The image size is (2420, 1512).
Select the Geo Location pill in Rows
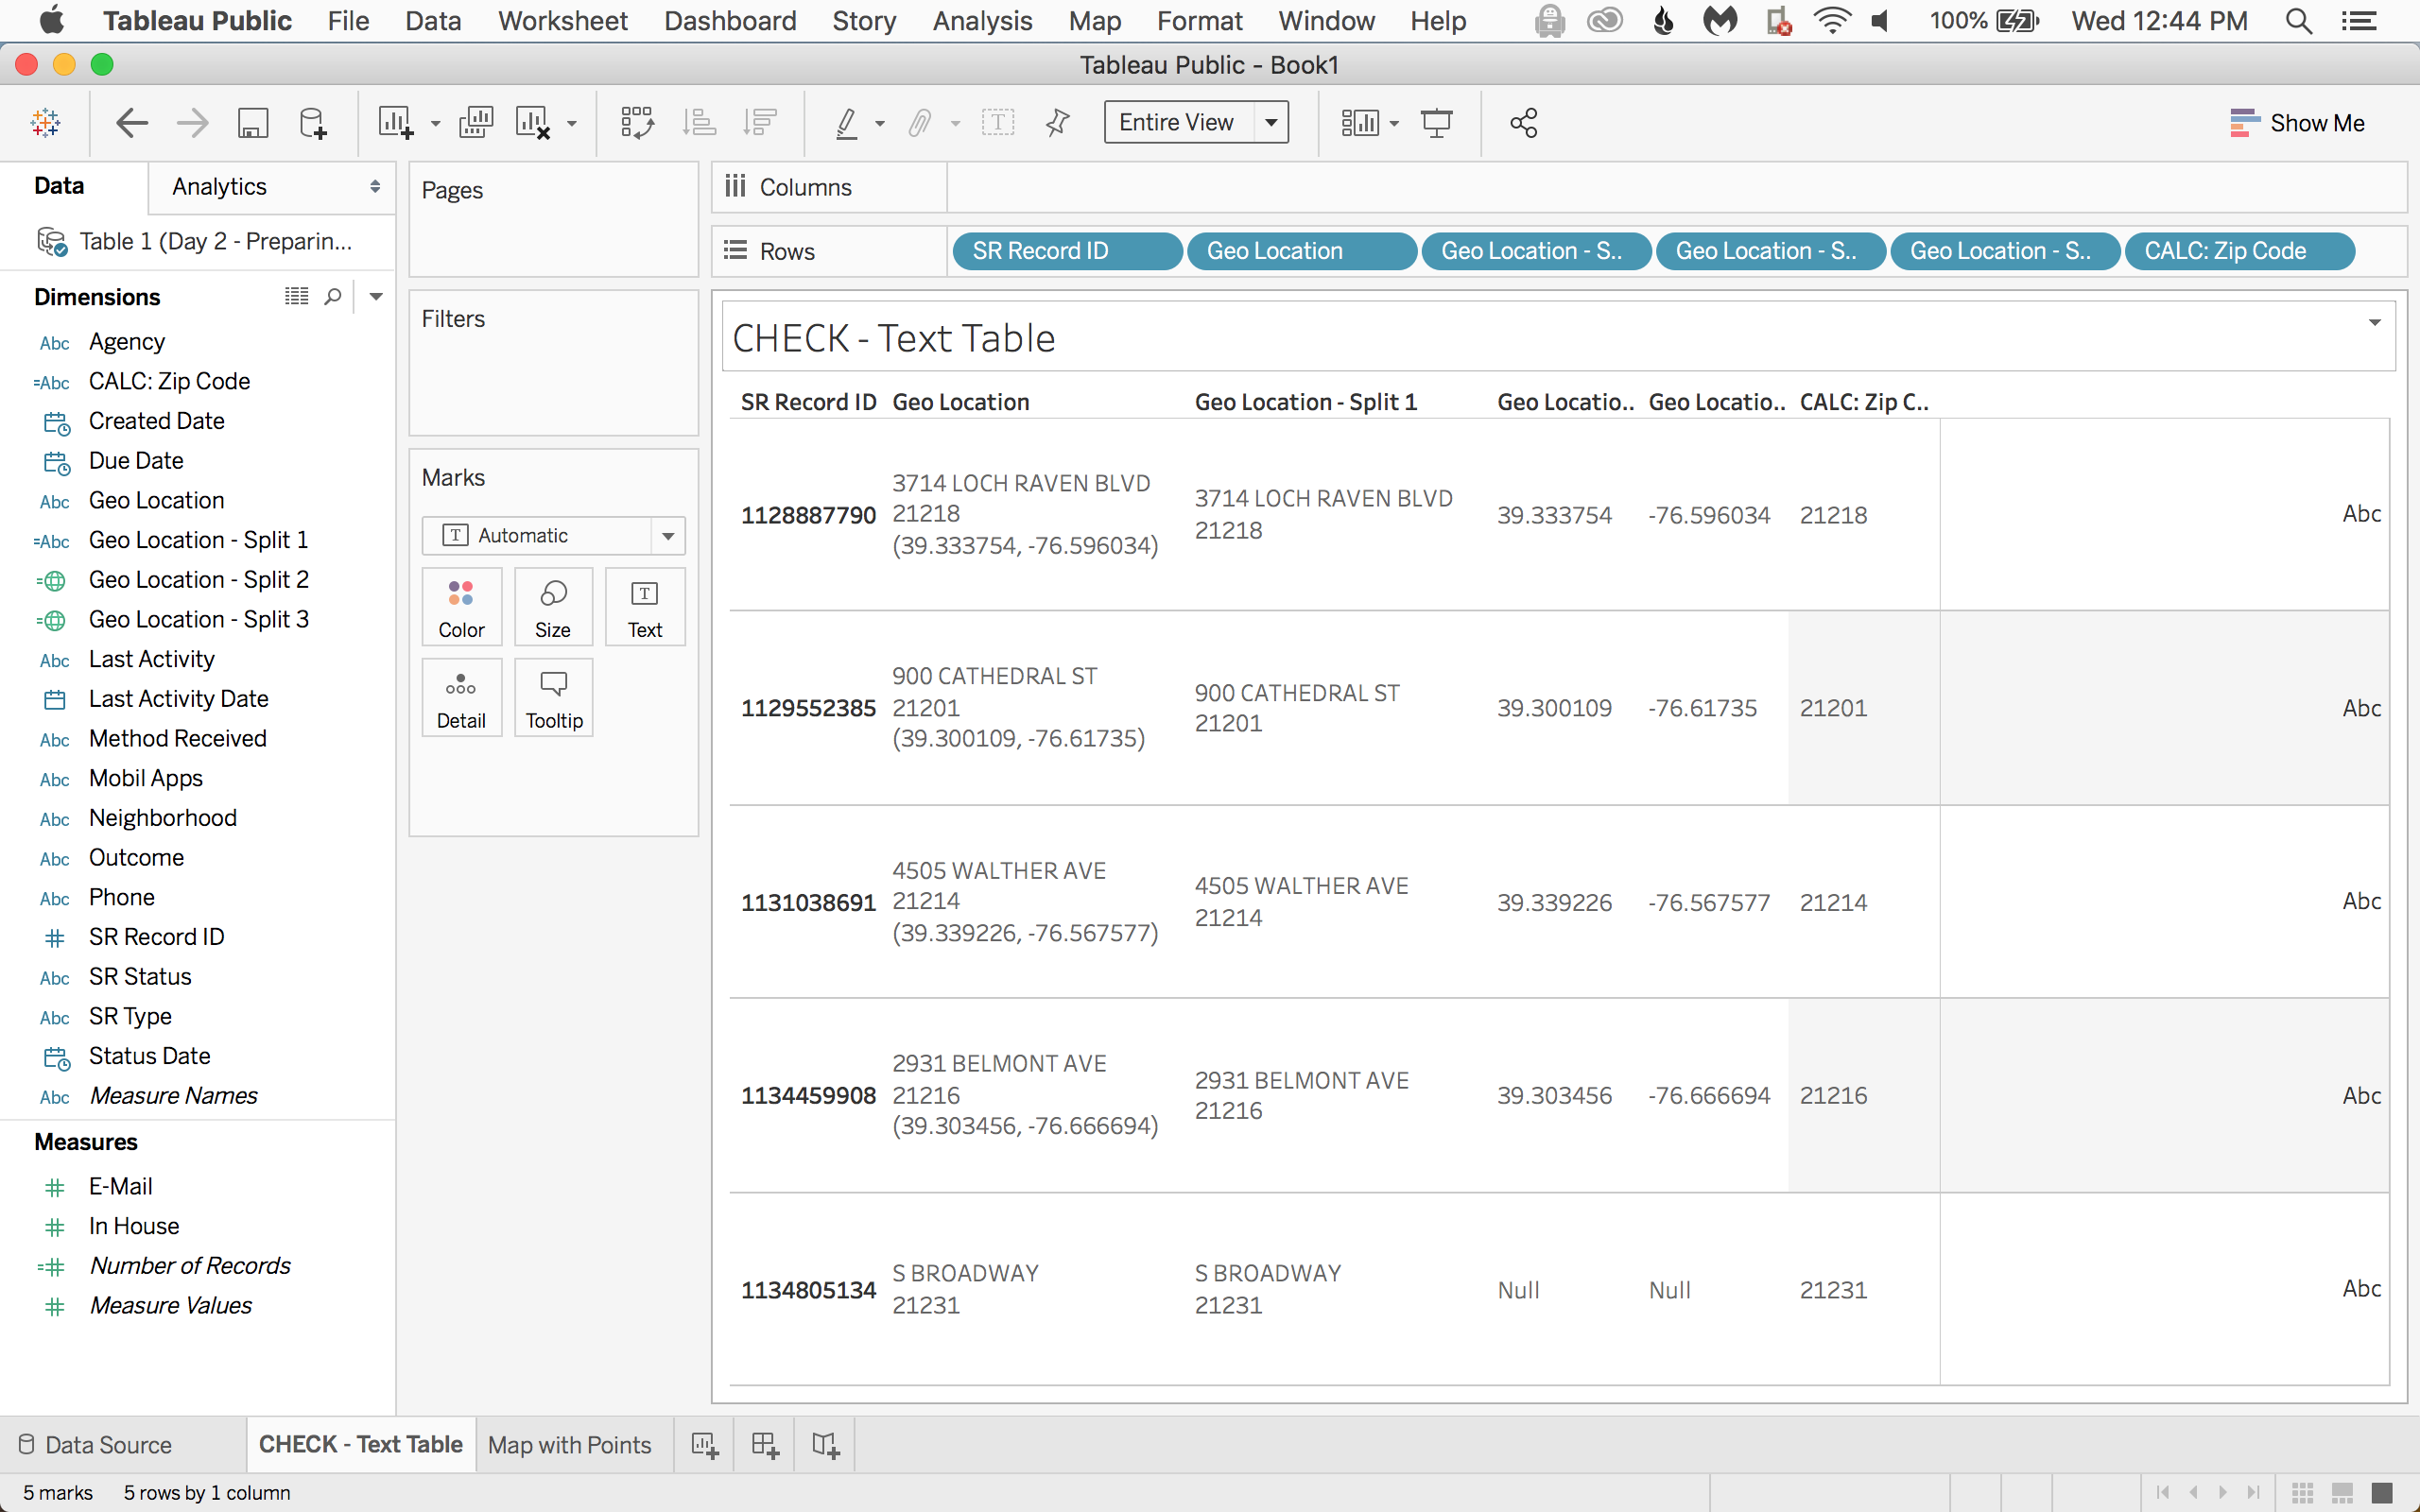pyautogui.click(x=1302, y=251)
